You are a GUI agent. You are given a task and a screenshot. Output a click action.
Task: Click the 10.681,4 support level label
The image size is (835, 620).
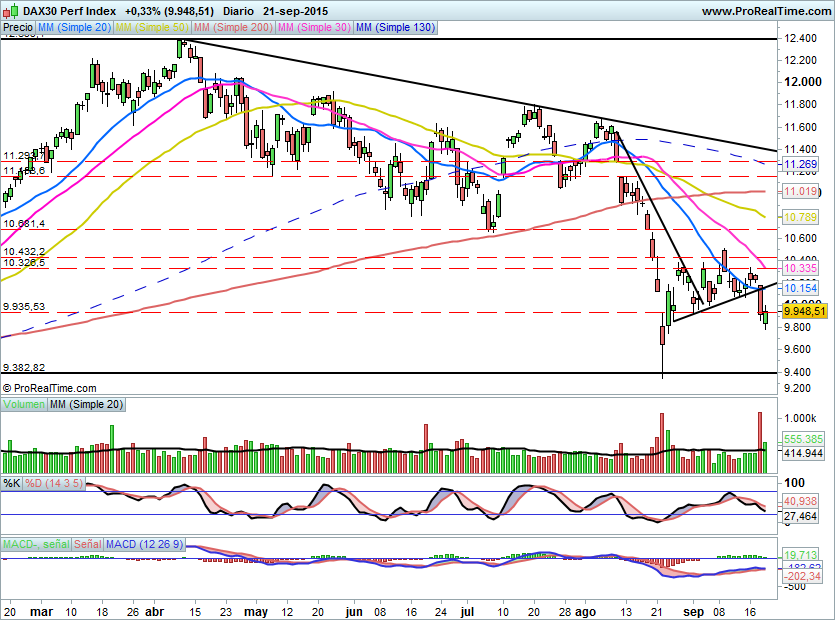click(x=24, y=224)
